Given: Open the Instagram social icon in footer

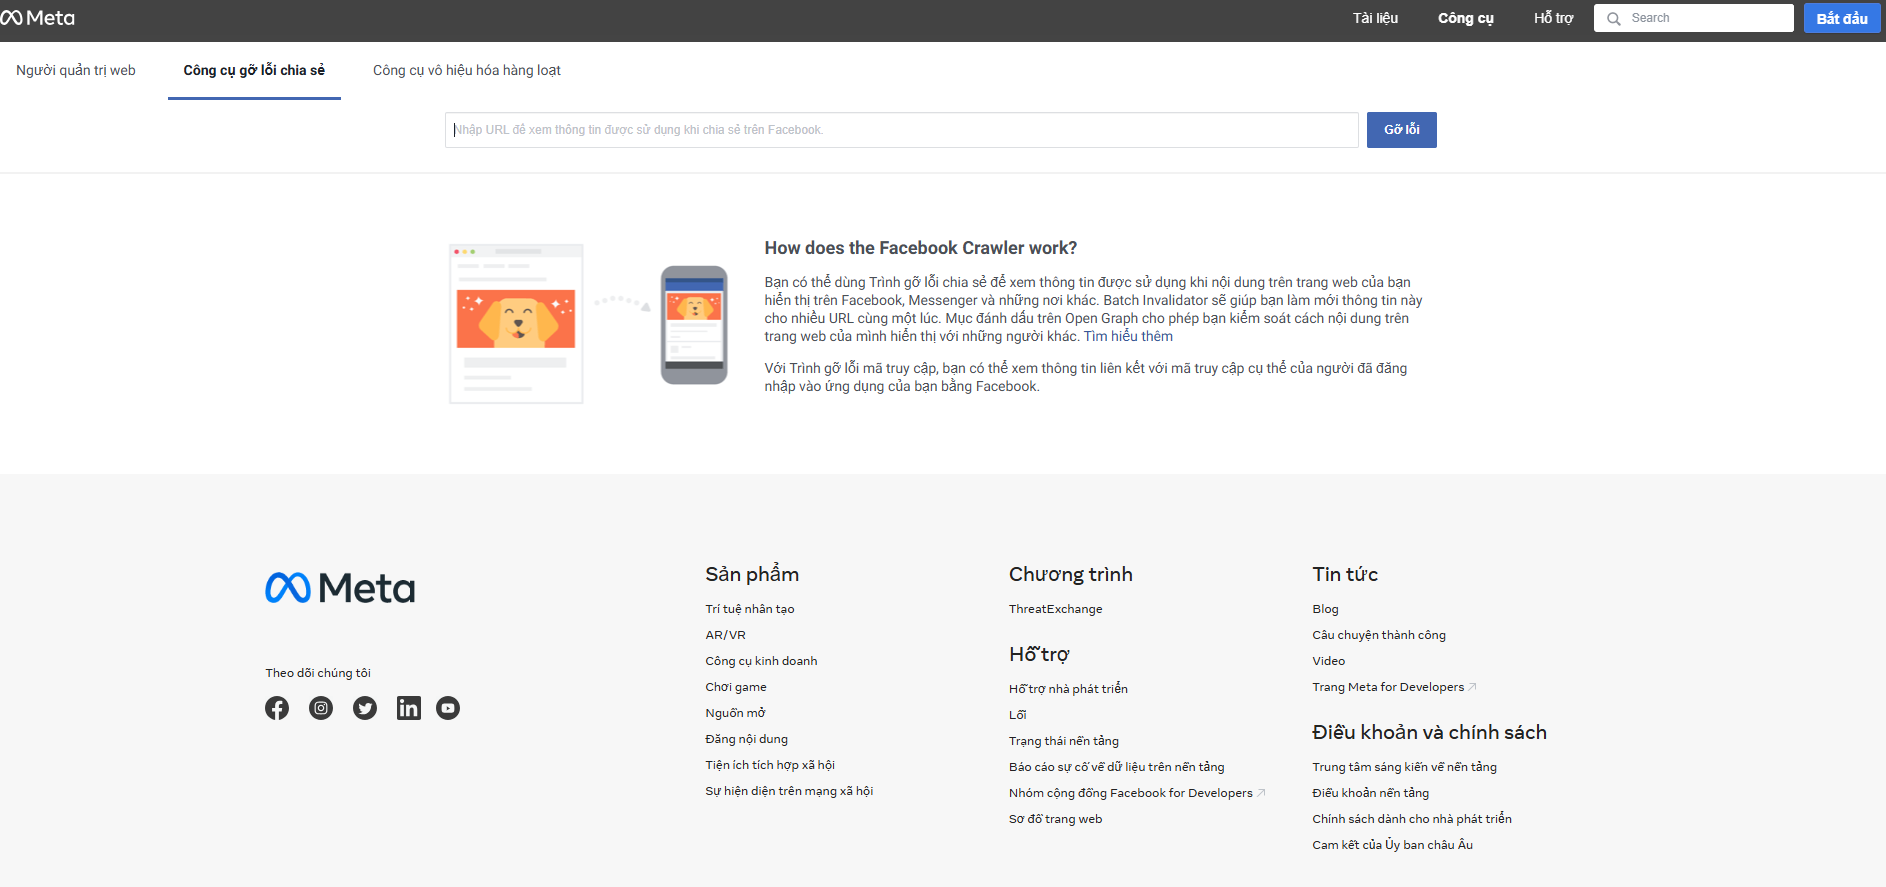Looking at the screenshot, I should [x=321, y=708].
